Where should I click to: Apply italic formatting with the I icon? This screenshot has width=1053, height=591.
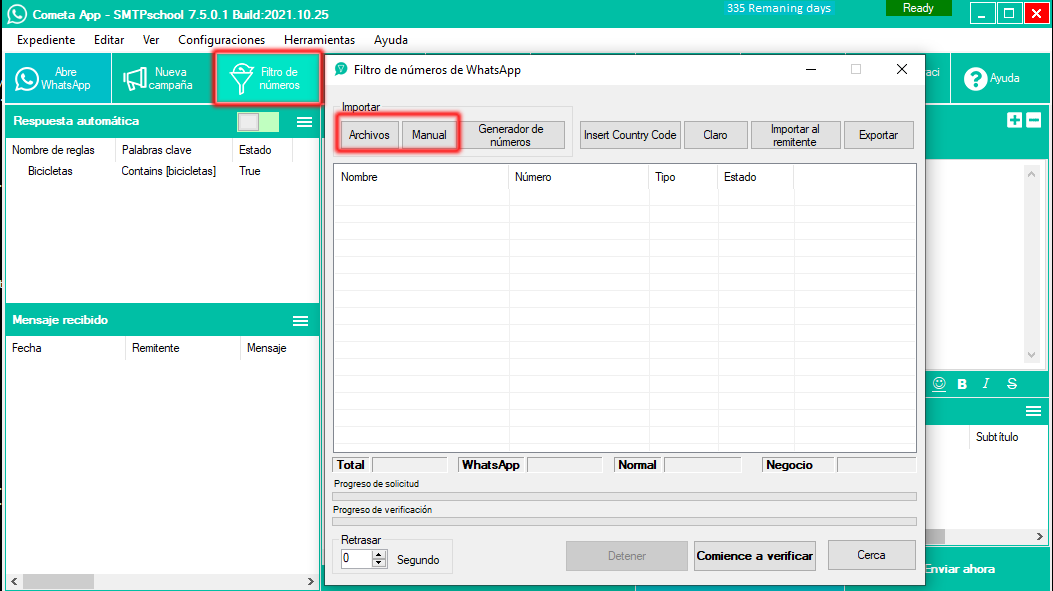[x=986, y=383]
